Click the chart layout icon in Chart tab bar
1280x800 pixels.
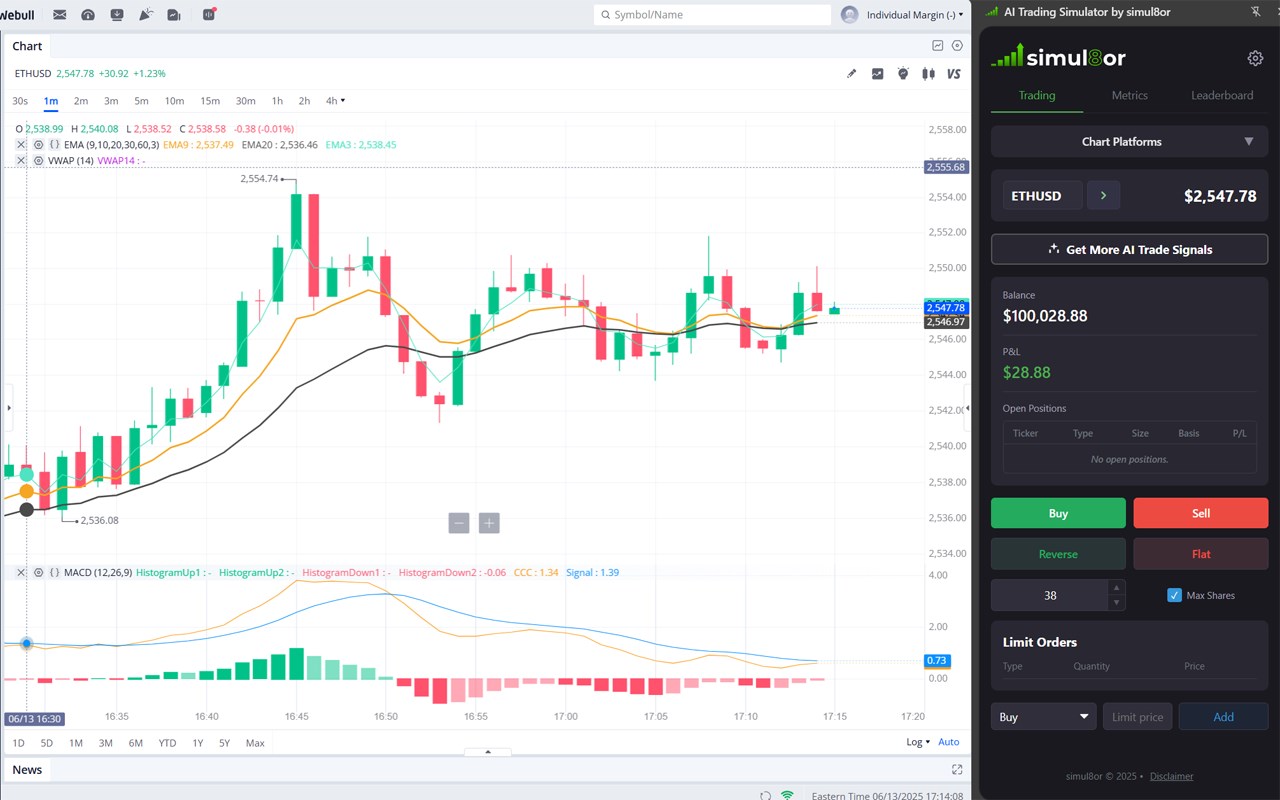[x=938, y=46]
